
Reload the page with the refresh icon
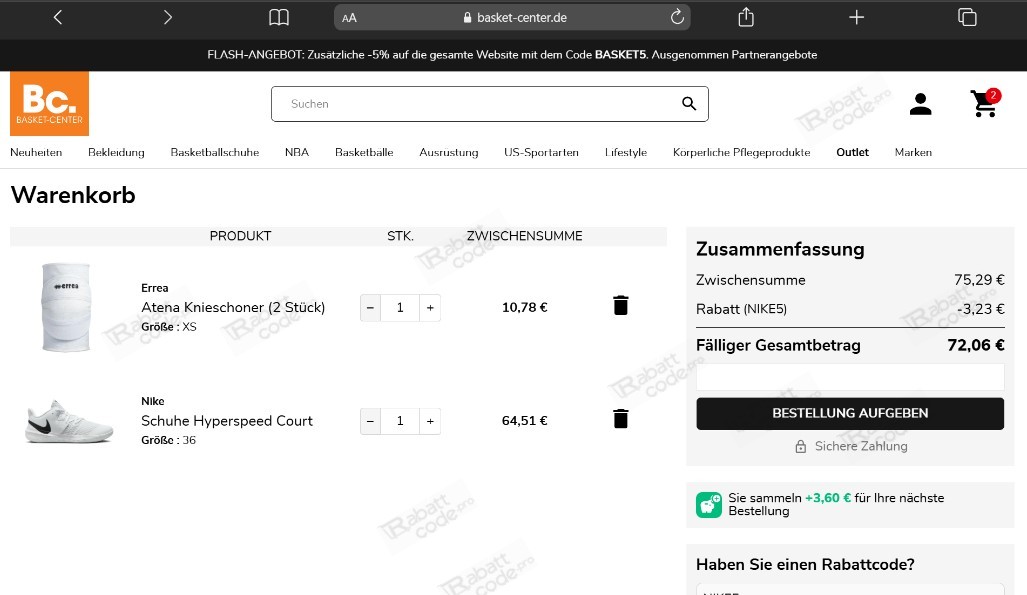click(x=677, y=17)
